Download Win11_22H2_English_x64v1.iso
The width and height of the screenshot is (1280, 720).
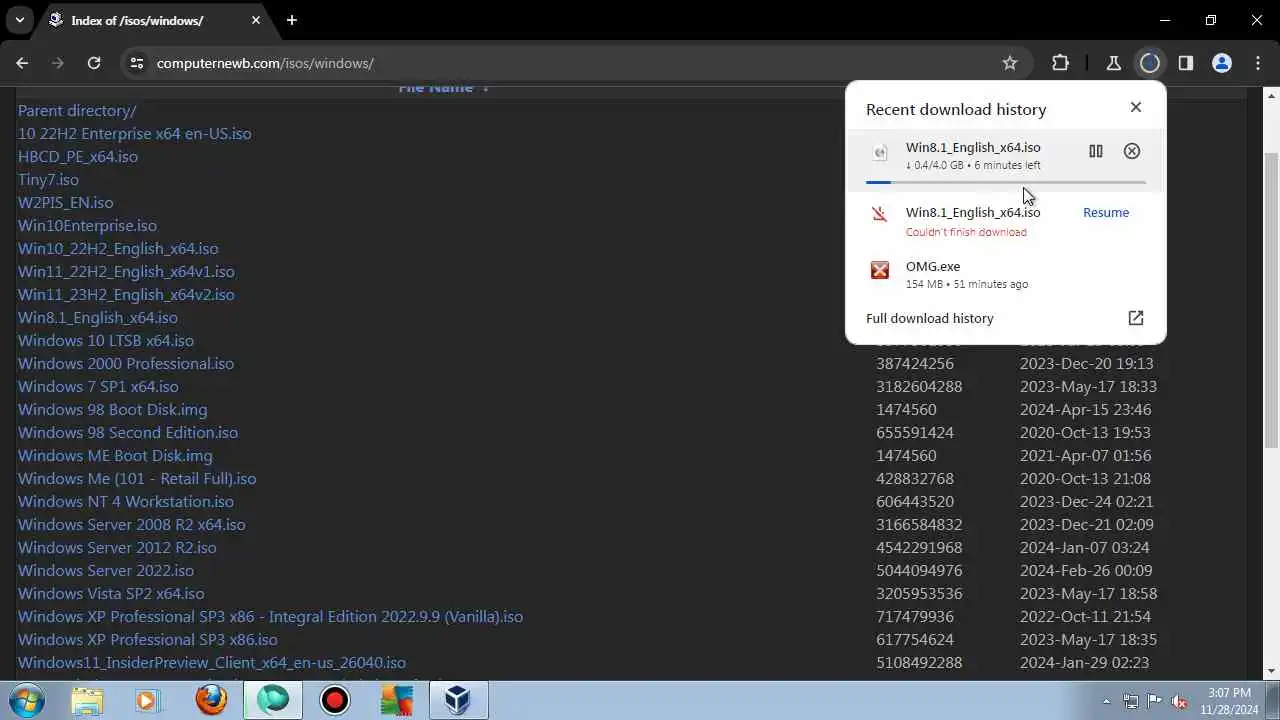126,272
